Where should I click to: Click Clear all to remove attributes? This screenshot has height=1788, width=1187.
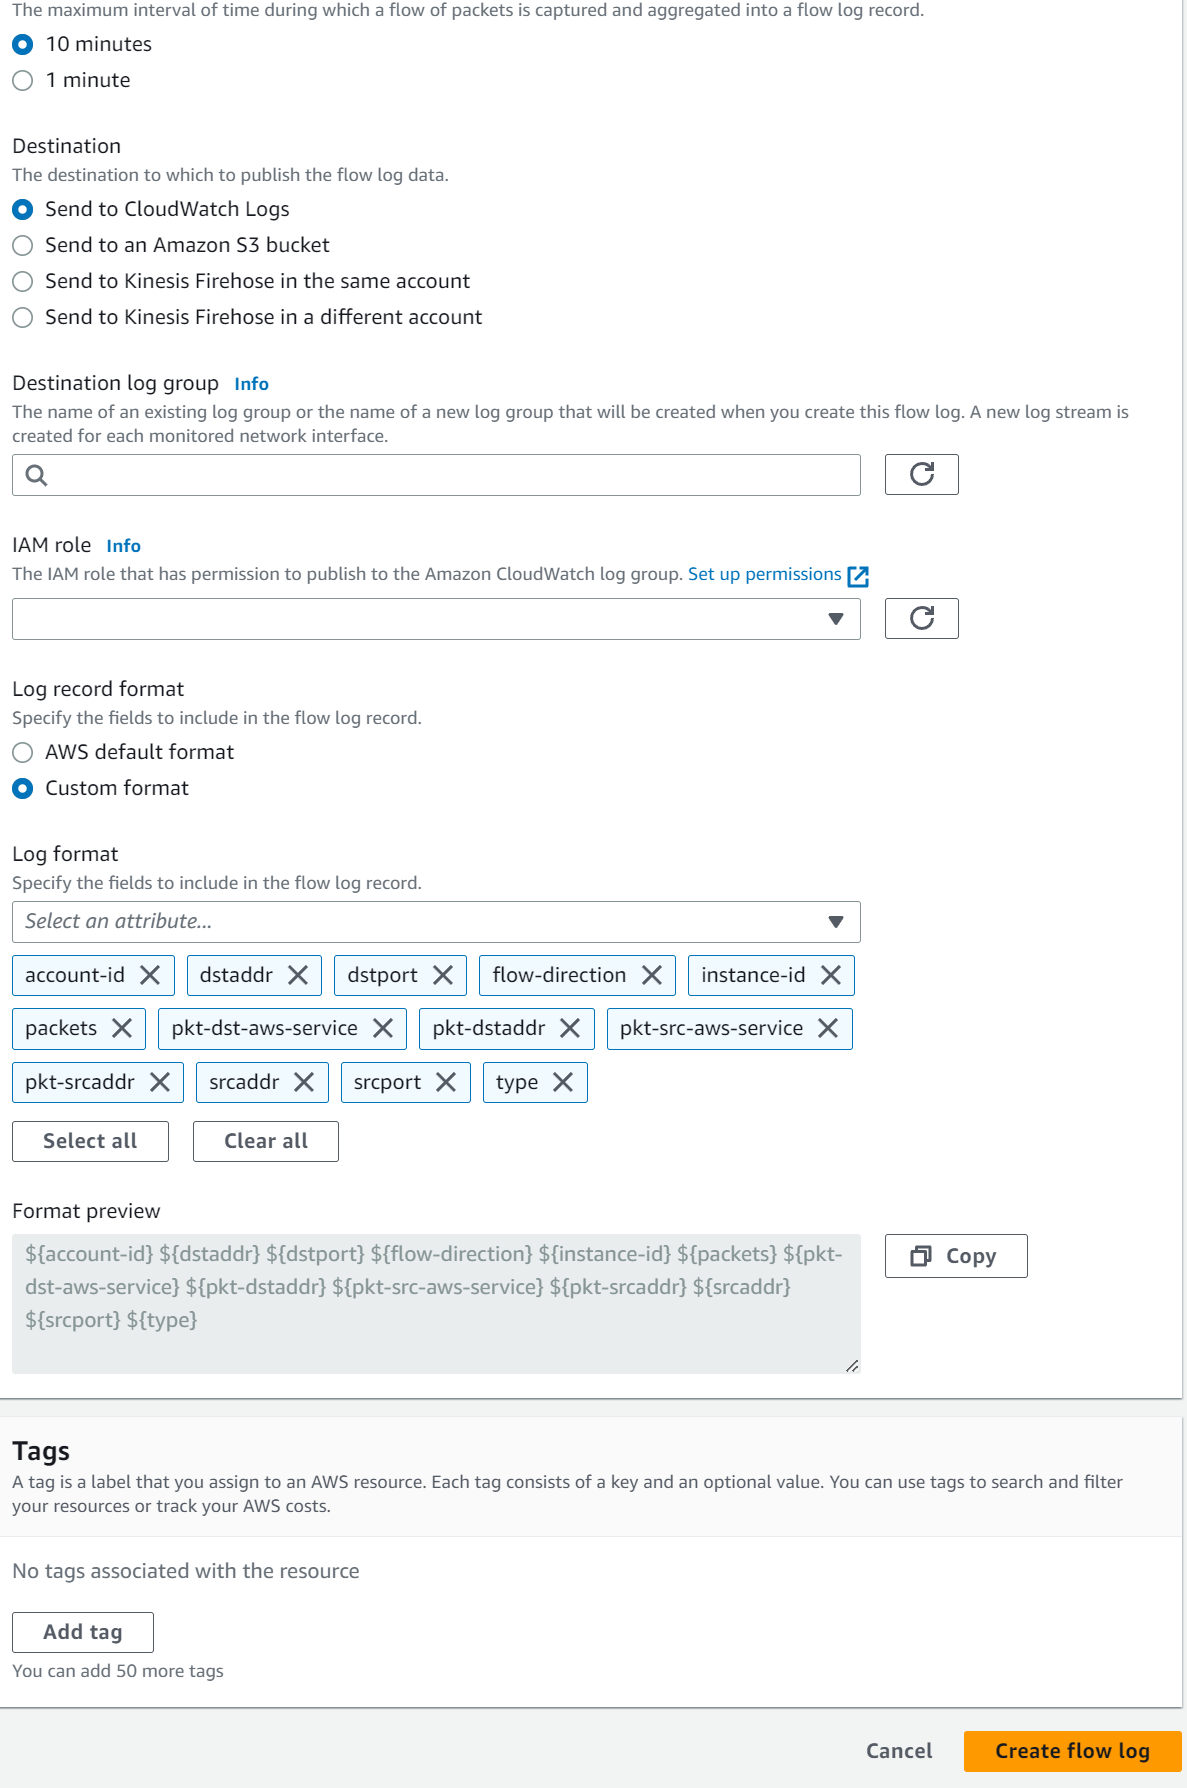point(265,1140)
